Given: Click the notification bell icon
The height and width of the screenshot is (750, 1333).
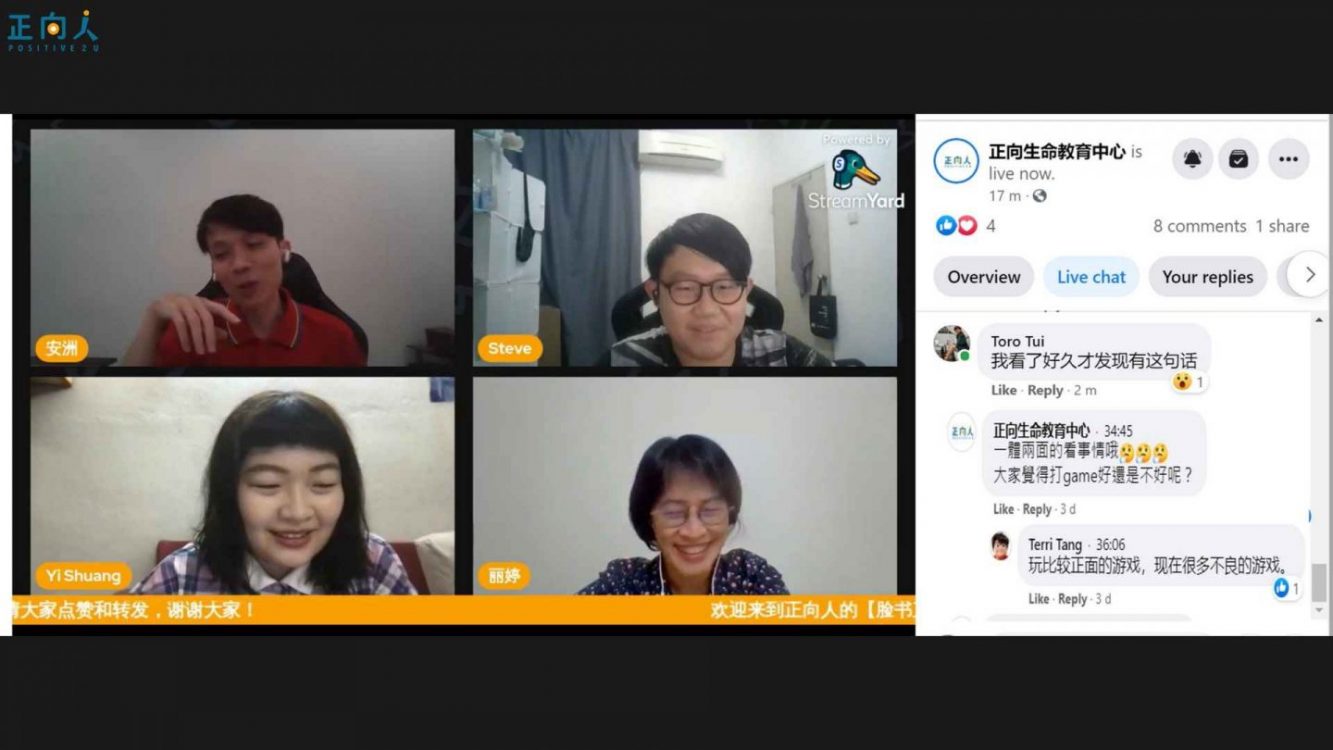Looking at the screenshot, I should pyautogui.click(x=1192, y=159).
